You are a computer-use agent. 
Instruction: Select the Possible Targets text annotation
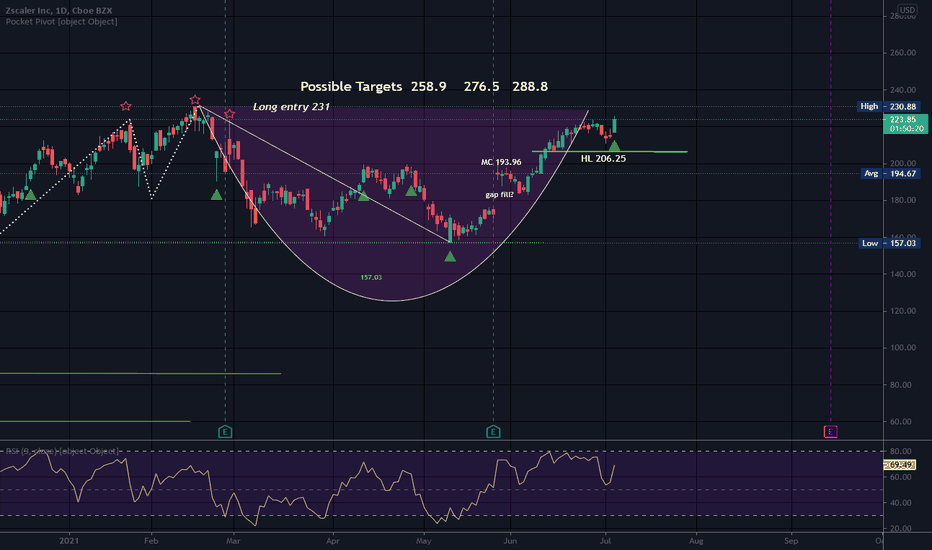(x=424, y=86)
